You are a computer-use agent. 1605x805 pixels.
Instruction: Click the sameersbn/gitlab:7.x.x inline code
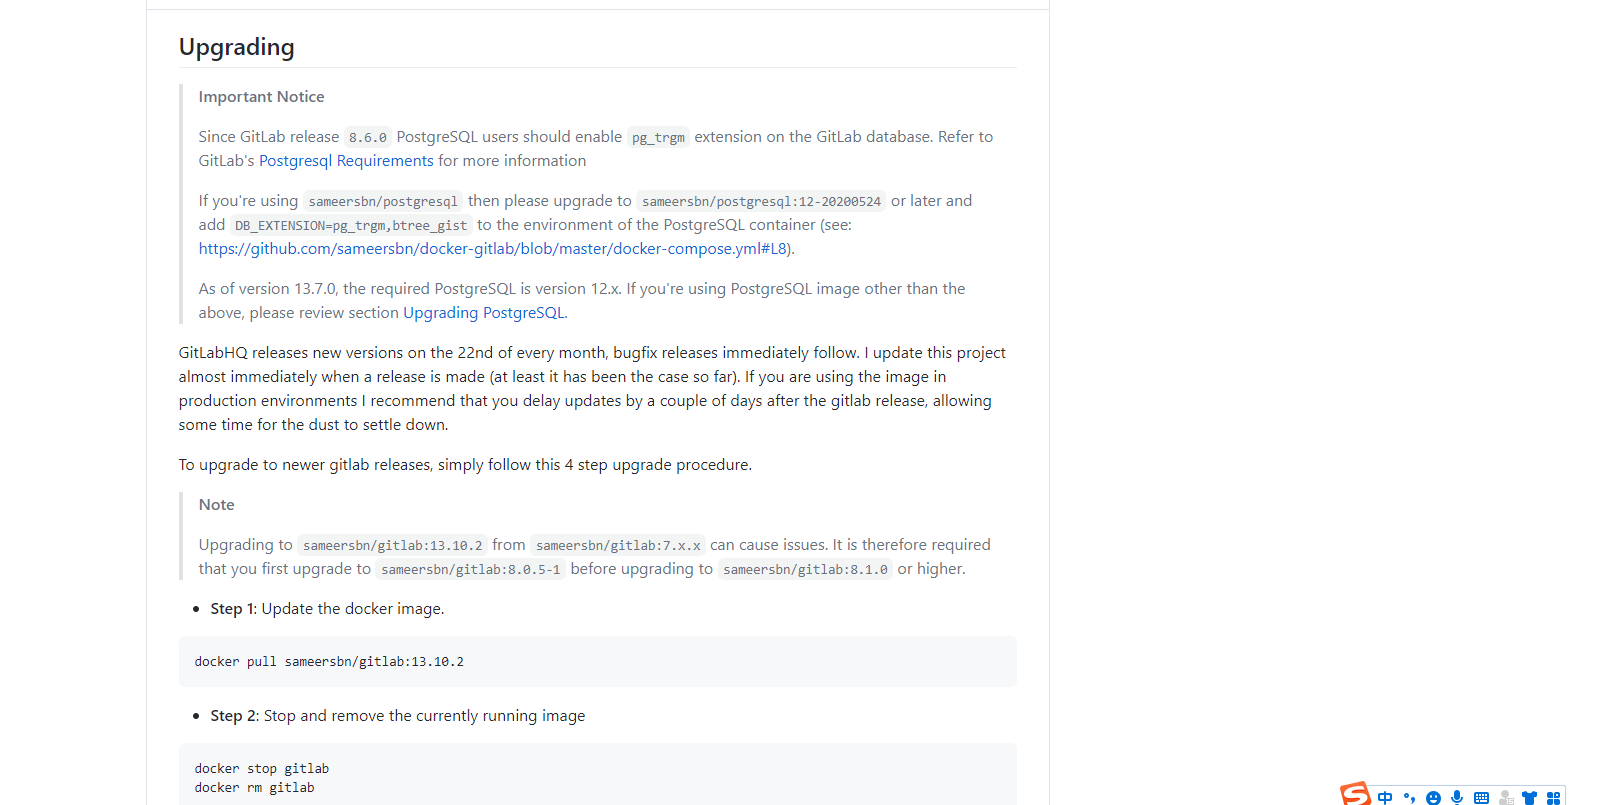coord(618,545)
